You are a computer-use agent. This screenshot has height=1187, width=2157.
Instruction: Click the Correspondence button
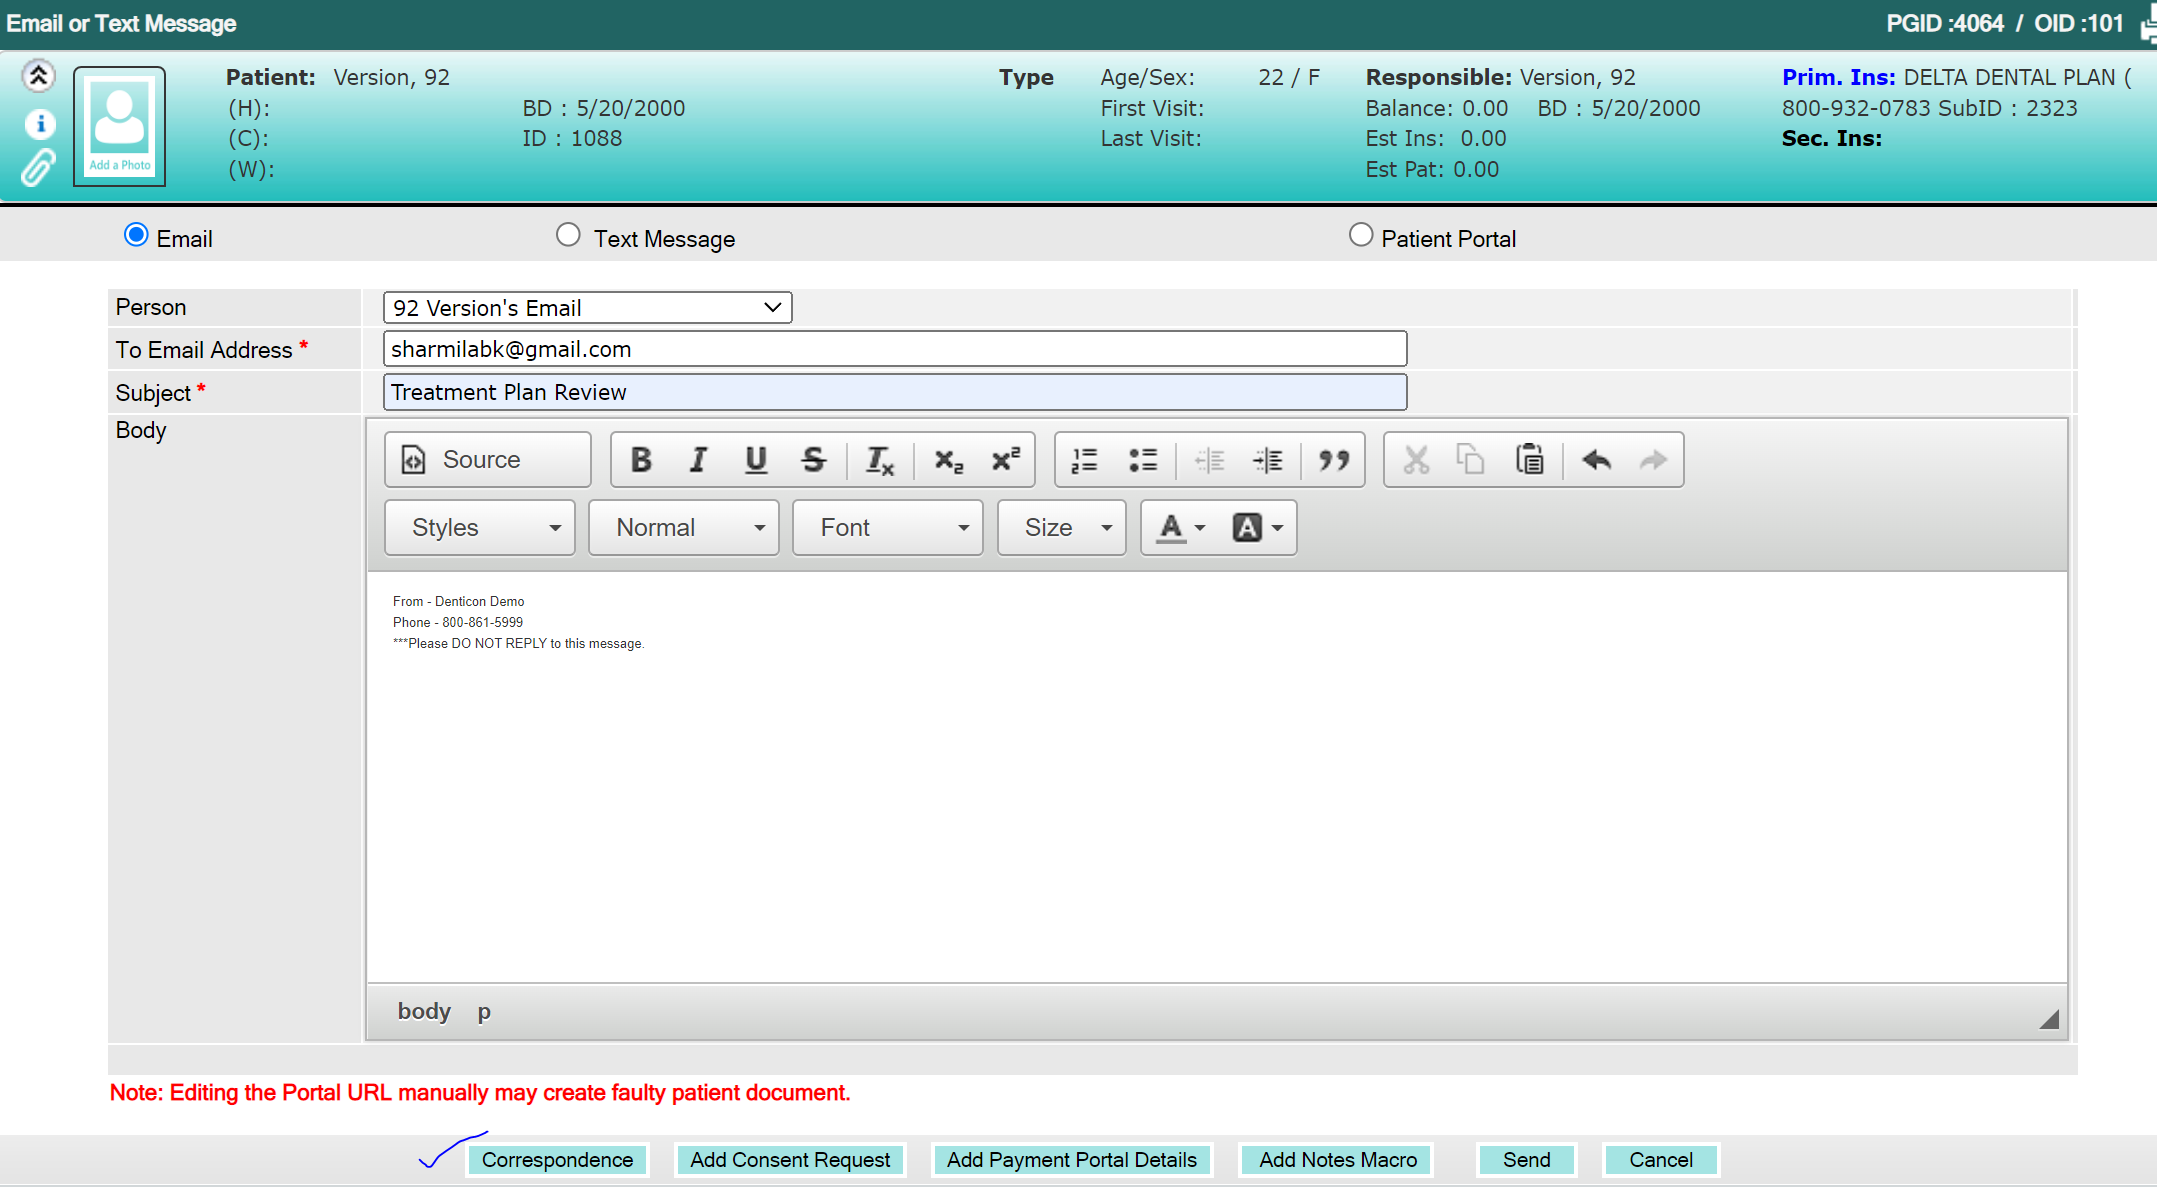click(x=557, y=1160)
